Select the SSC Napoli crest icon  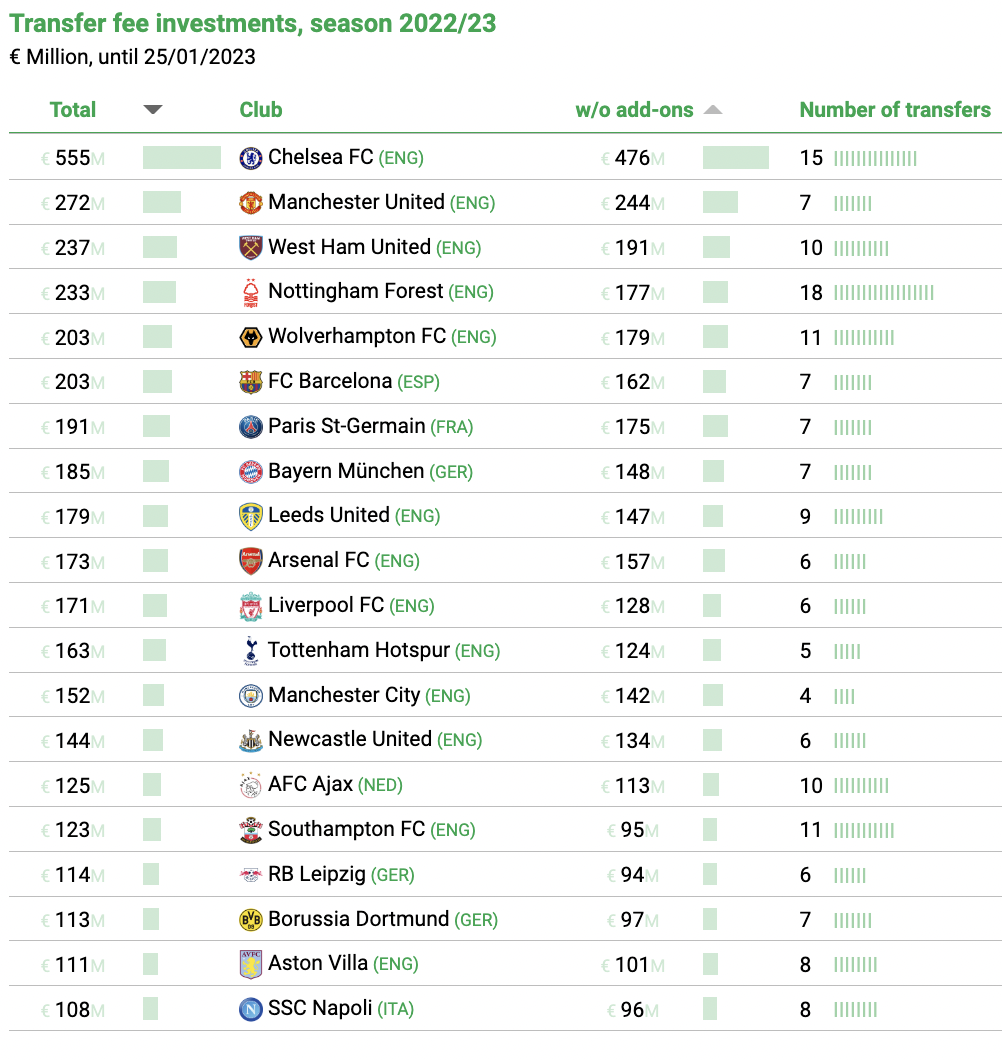coord(251,1009)
